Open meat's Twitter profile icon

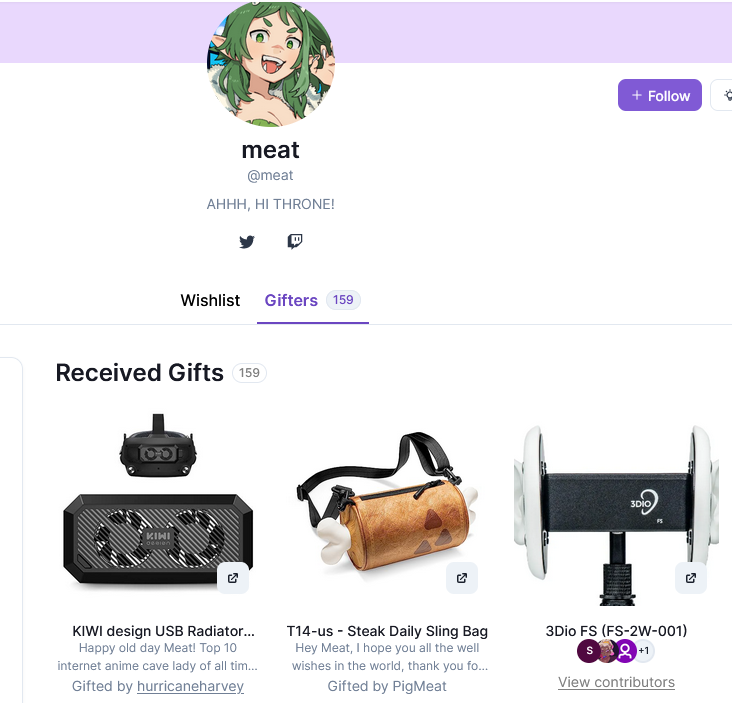tap(247, 242)
